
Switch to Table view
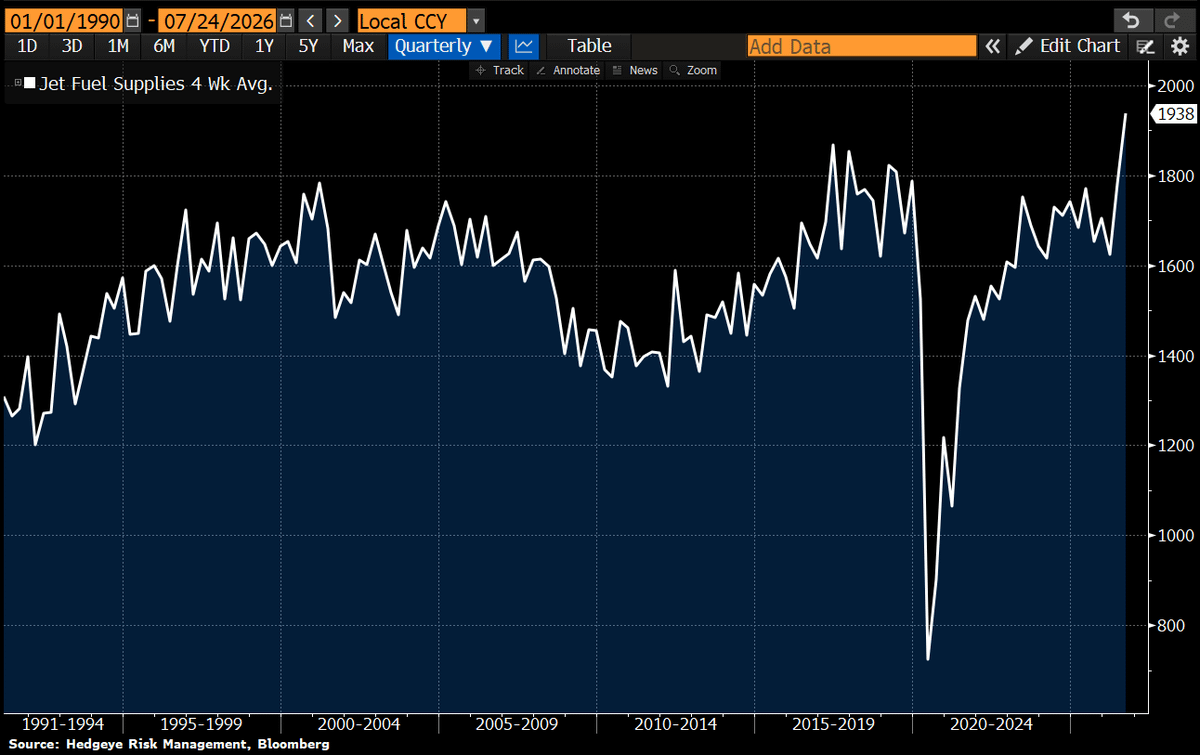[x=589, y=46]
